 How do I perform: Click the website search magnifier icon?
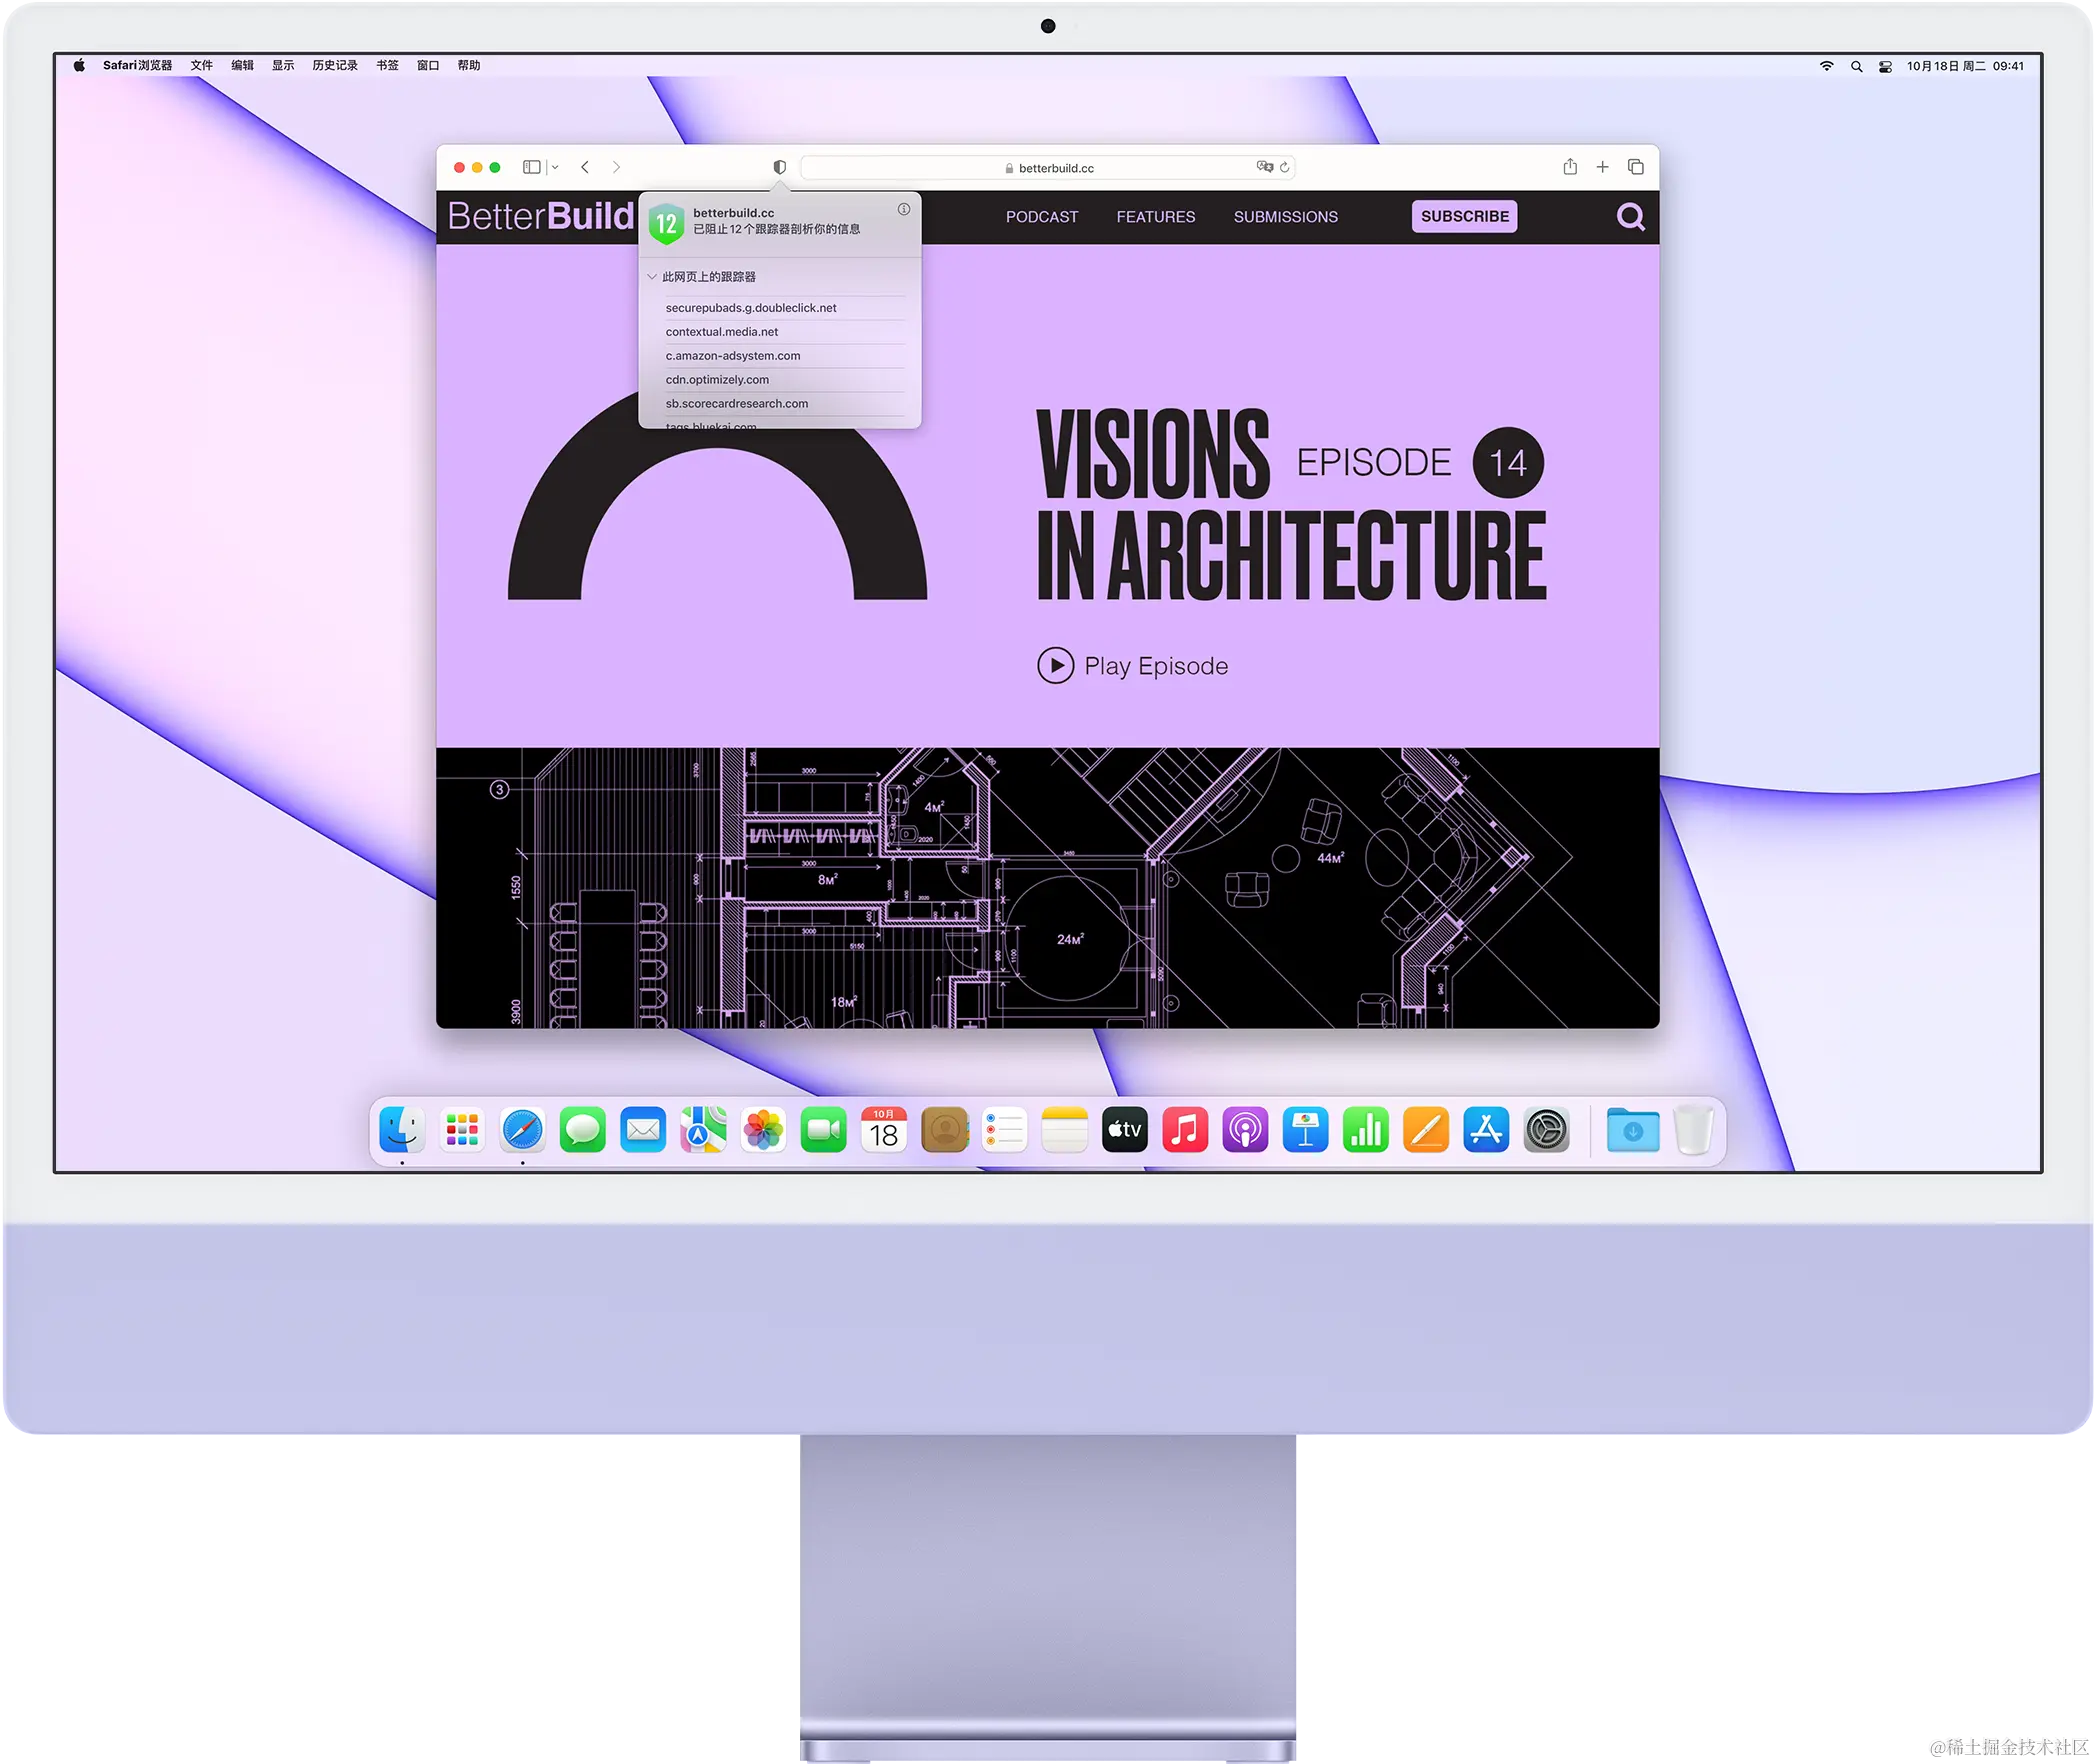click(x=1630, y=217)
